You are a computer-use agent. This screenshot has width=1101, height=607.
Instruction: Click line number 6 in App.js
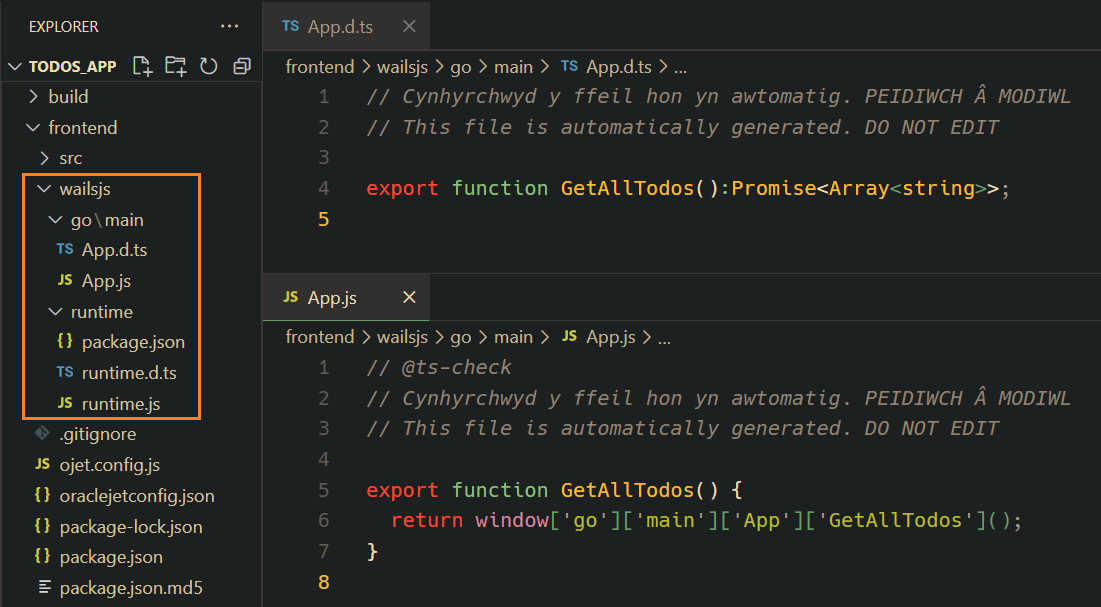point(323,520)
